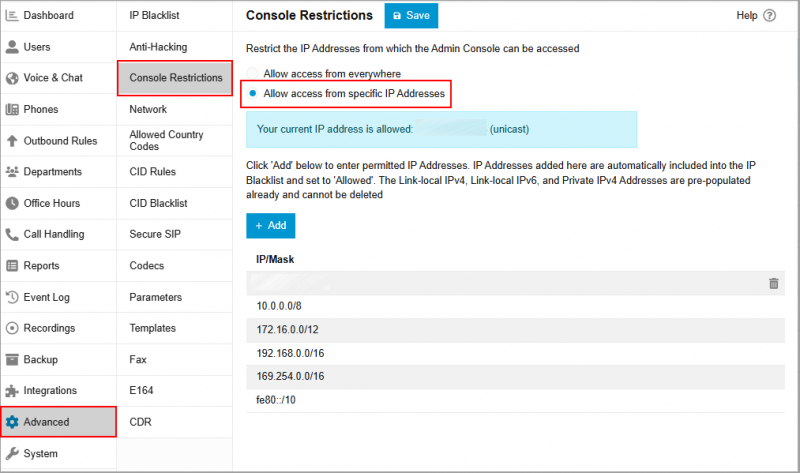Viewport: 800px width, 473px height.
Task: Delete the first IP entry with trash icon
Action: (x=773, y=283)
